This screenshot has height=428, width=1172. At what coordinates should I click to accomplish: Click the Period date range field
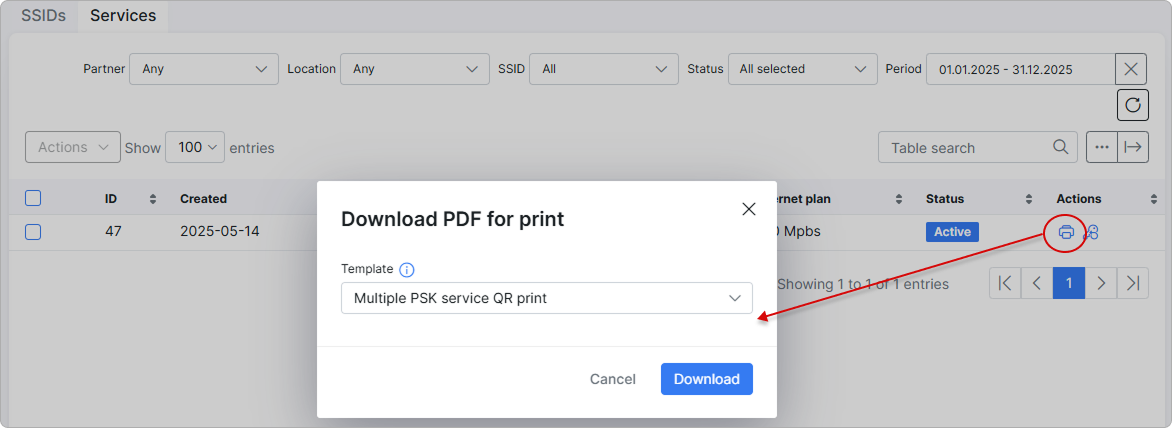pyautogui.click(x=1020, y=69)
